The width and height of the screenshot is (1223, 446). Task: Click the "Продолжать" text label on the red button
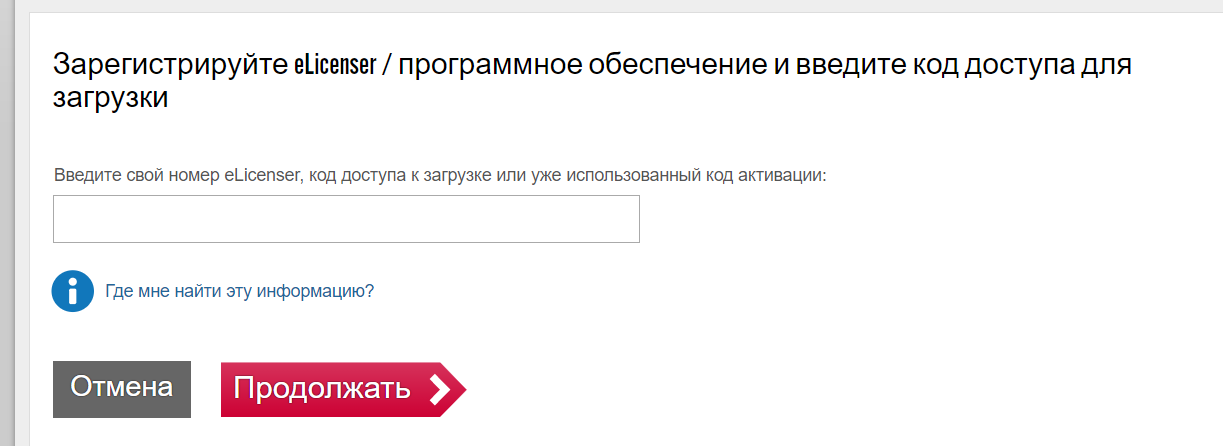322,389
